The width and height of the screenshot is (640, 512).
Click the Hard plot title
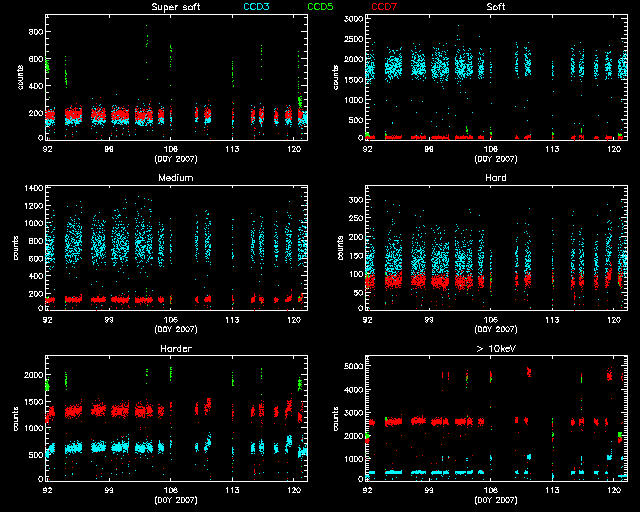495,178
